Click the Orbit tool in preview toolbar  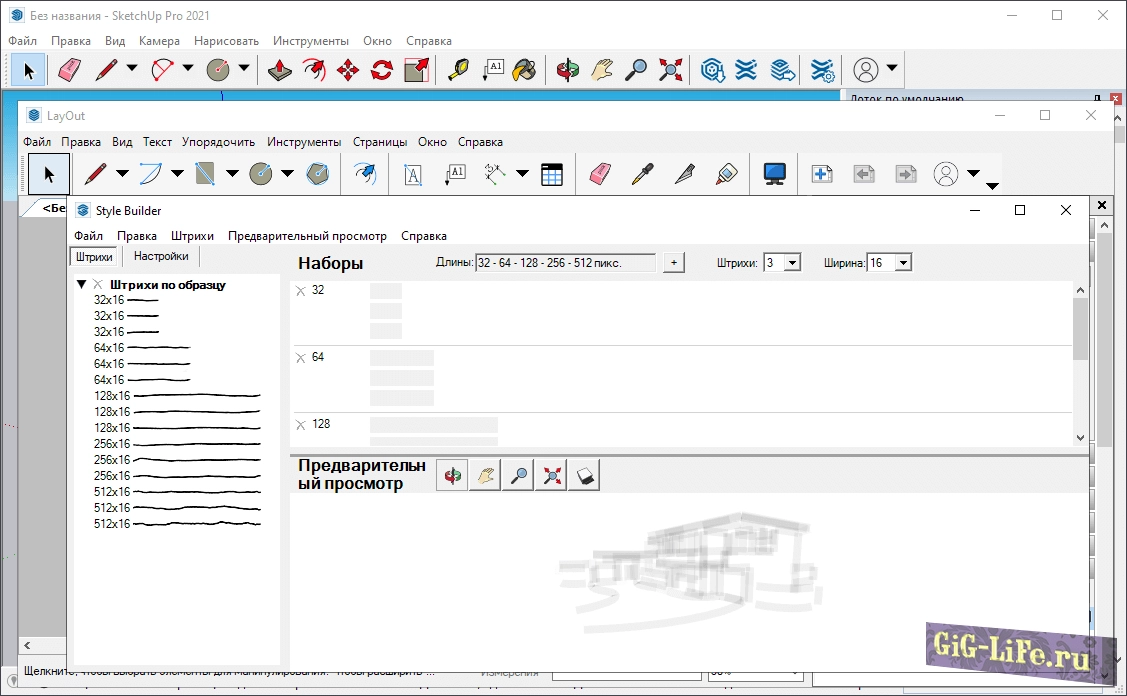coord(453,477)
